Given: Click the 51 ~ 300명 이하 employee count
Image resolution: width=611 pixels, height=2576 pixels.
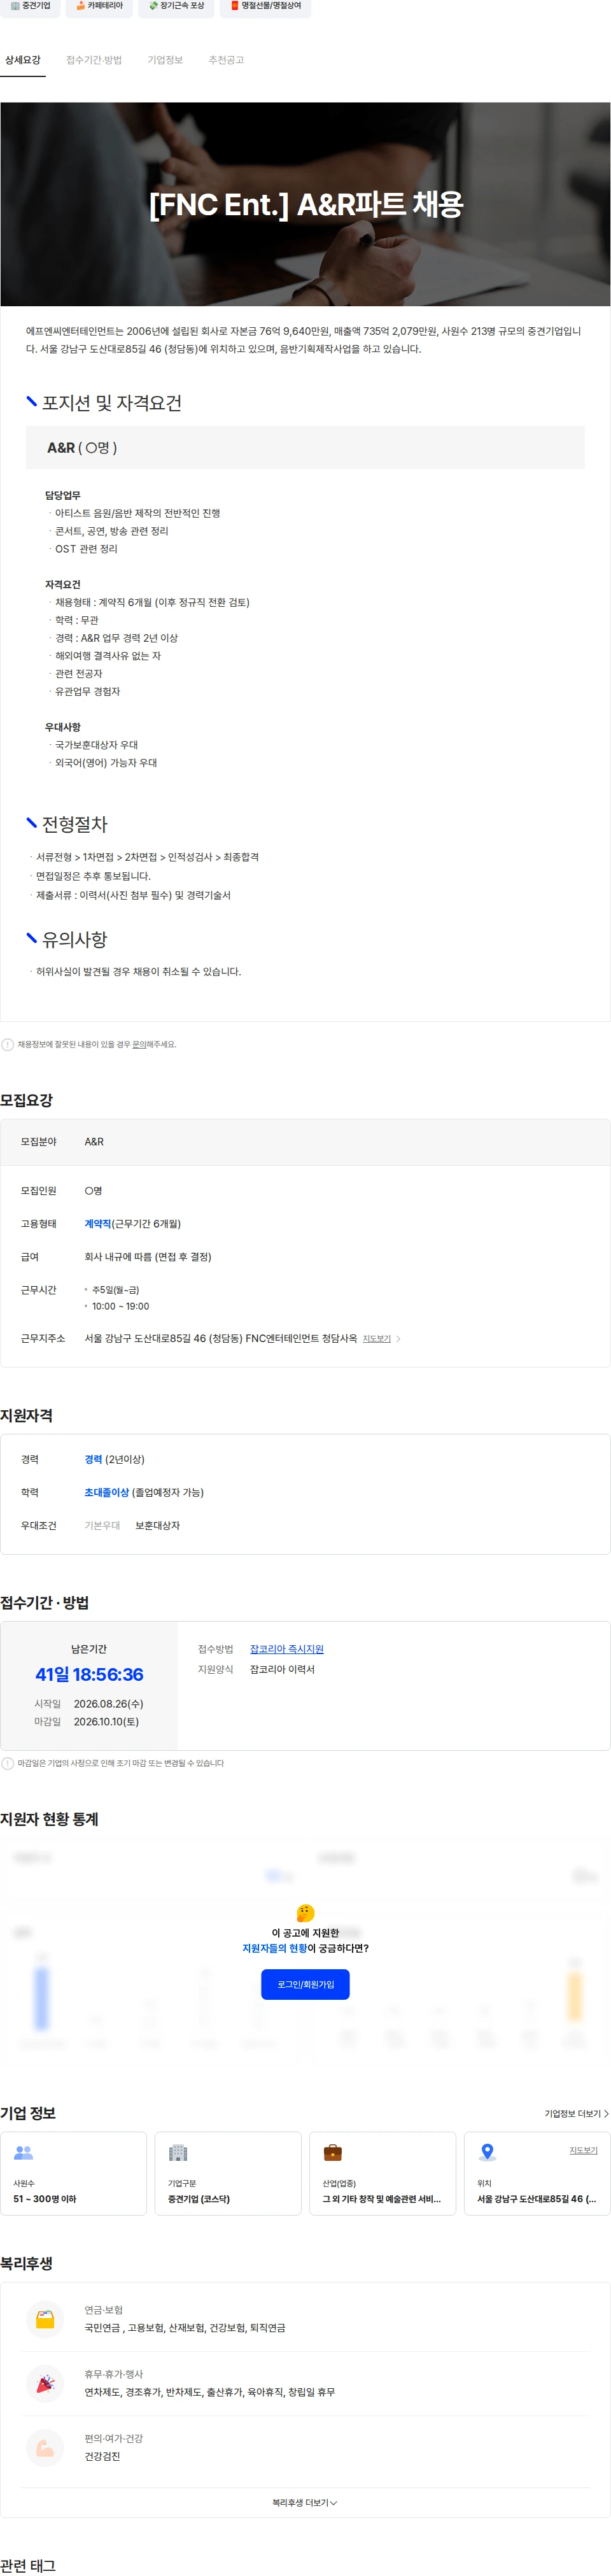Looking at the screenshot, I should tap(44, 2198).
